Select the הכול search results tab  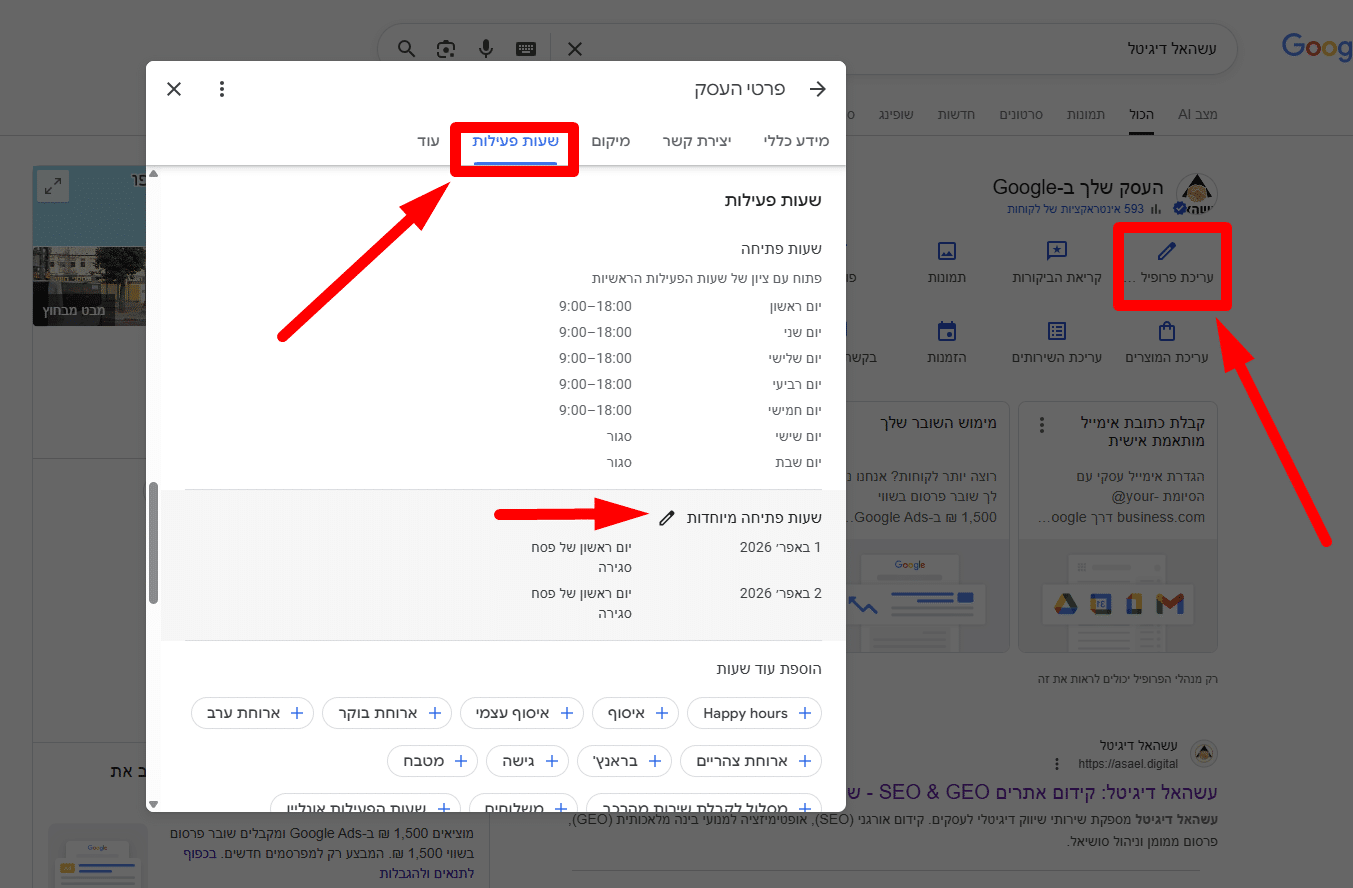pyautogui.click(x=1141, y=114)
